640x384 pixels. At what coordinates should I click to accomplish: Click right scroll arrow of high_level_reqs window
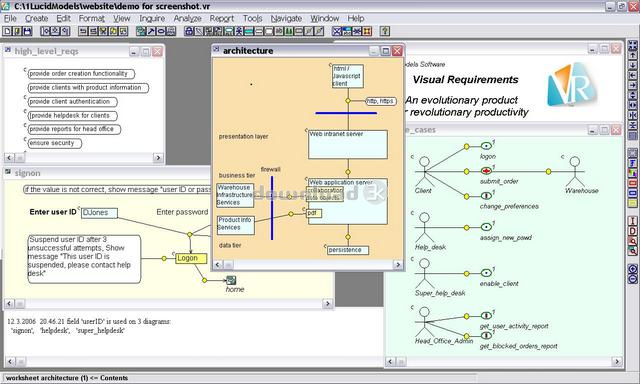[x=158, y=158]
